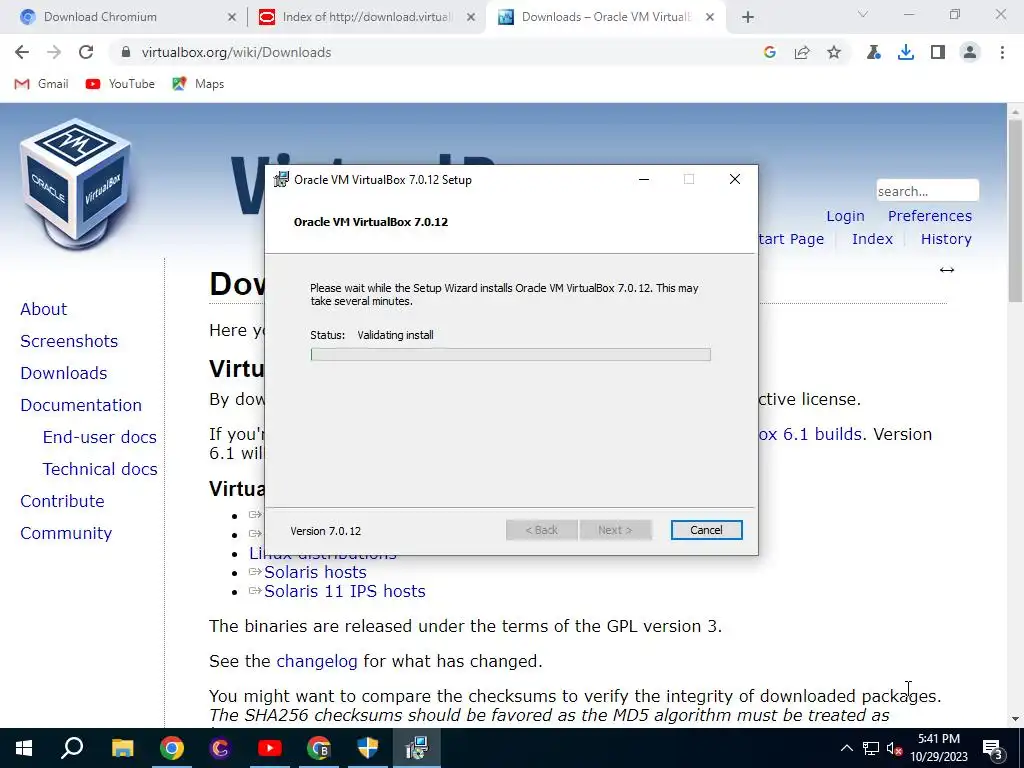Open the History wiki link
Viewport: 1024px width, 768px height.
click(946, 239)
